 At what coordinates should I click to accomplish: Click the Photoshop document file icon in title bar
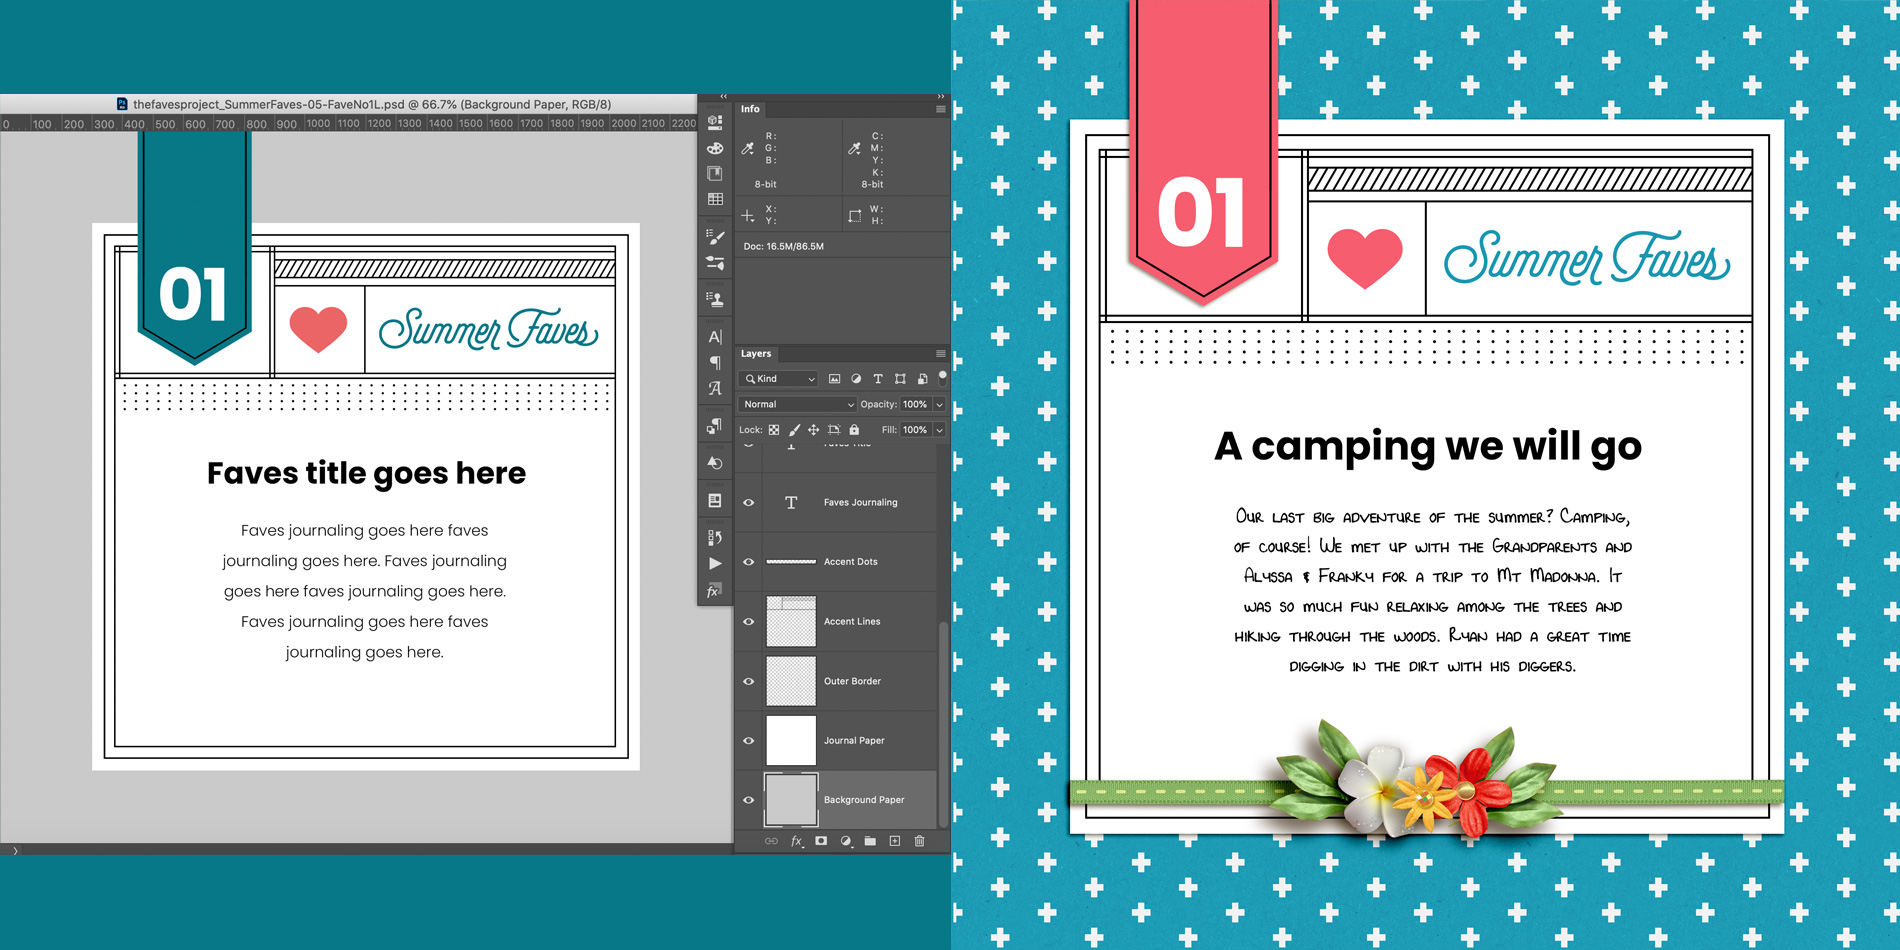pos(122,104)
